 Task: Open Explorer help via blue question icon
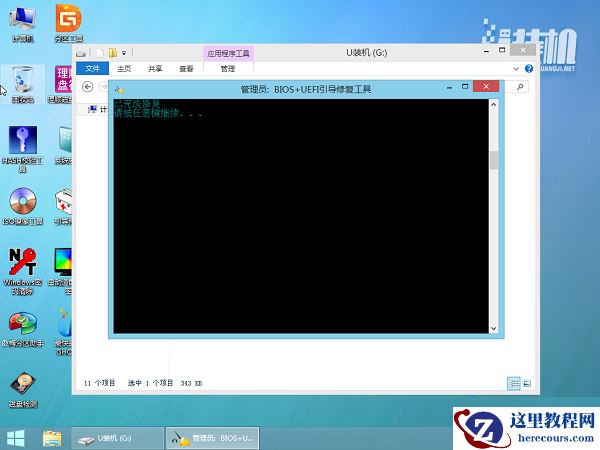click(529, 68)
